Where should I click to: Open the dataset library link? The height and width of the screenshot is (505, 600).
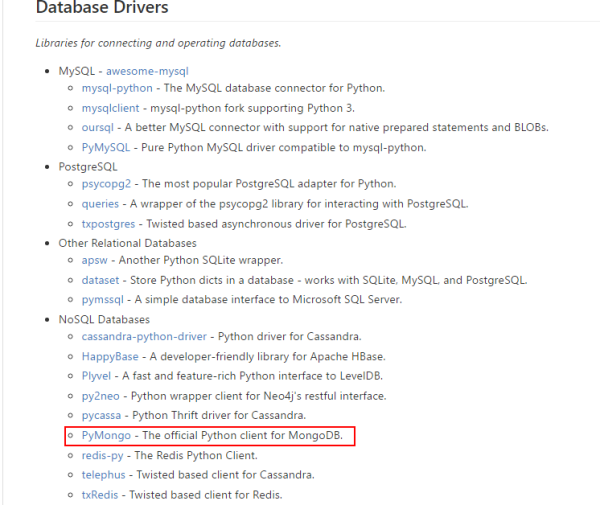pos(100,280)
